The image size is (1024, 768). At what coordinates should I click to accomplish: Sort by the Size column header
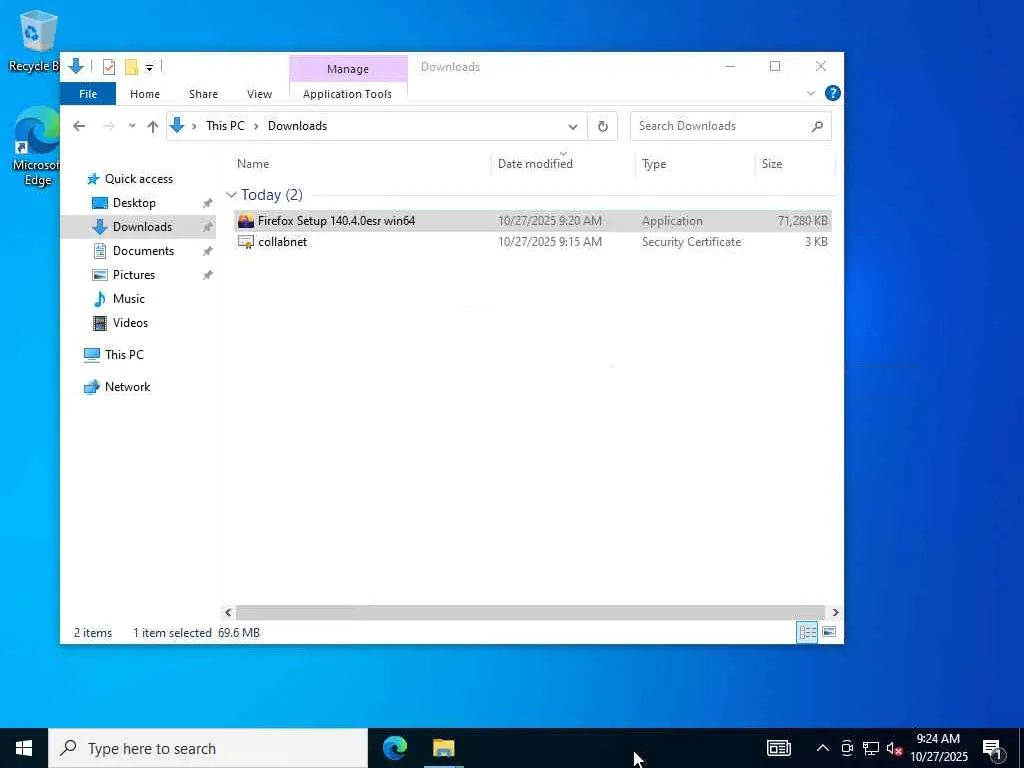point(795,164)
